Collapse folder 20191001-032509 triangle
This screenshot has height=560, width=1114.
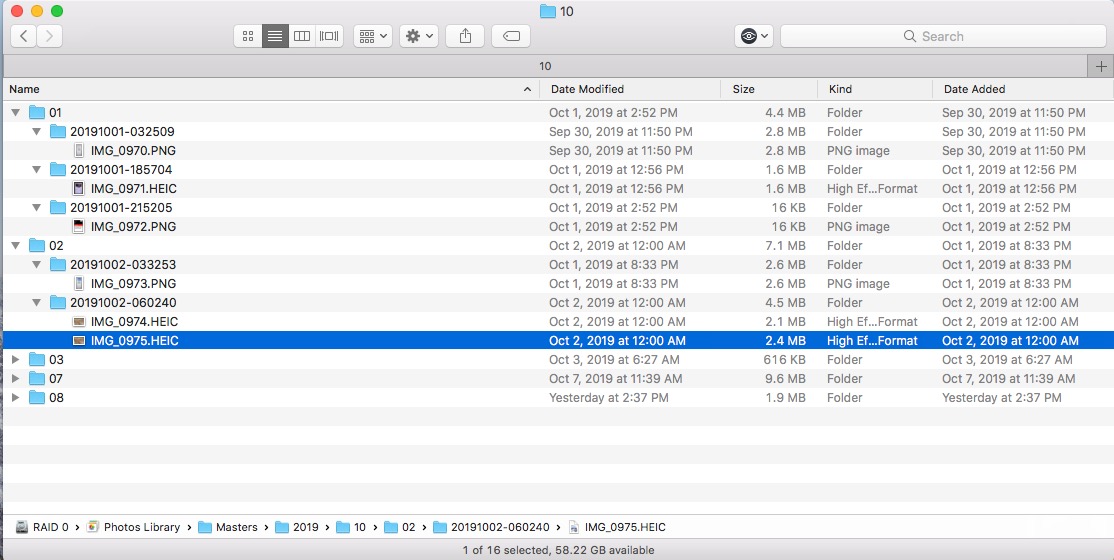[x=36, y=131]
